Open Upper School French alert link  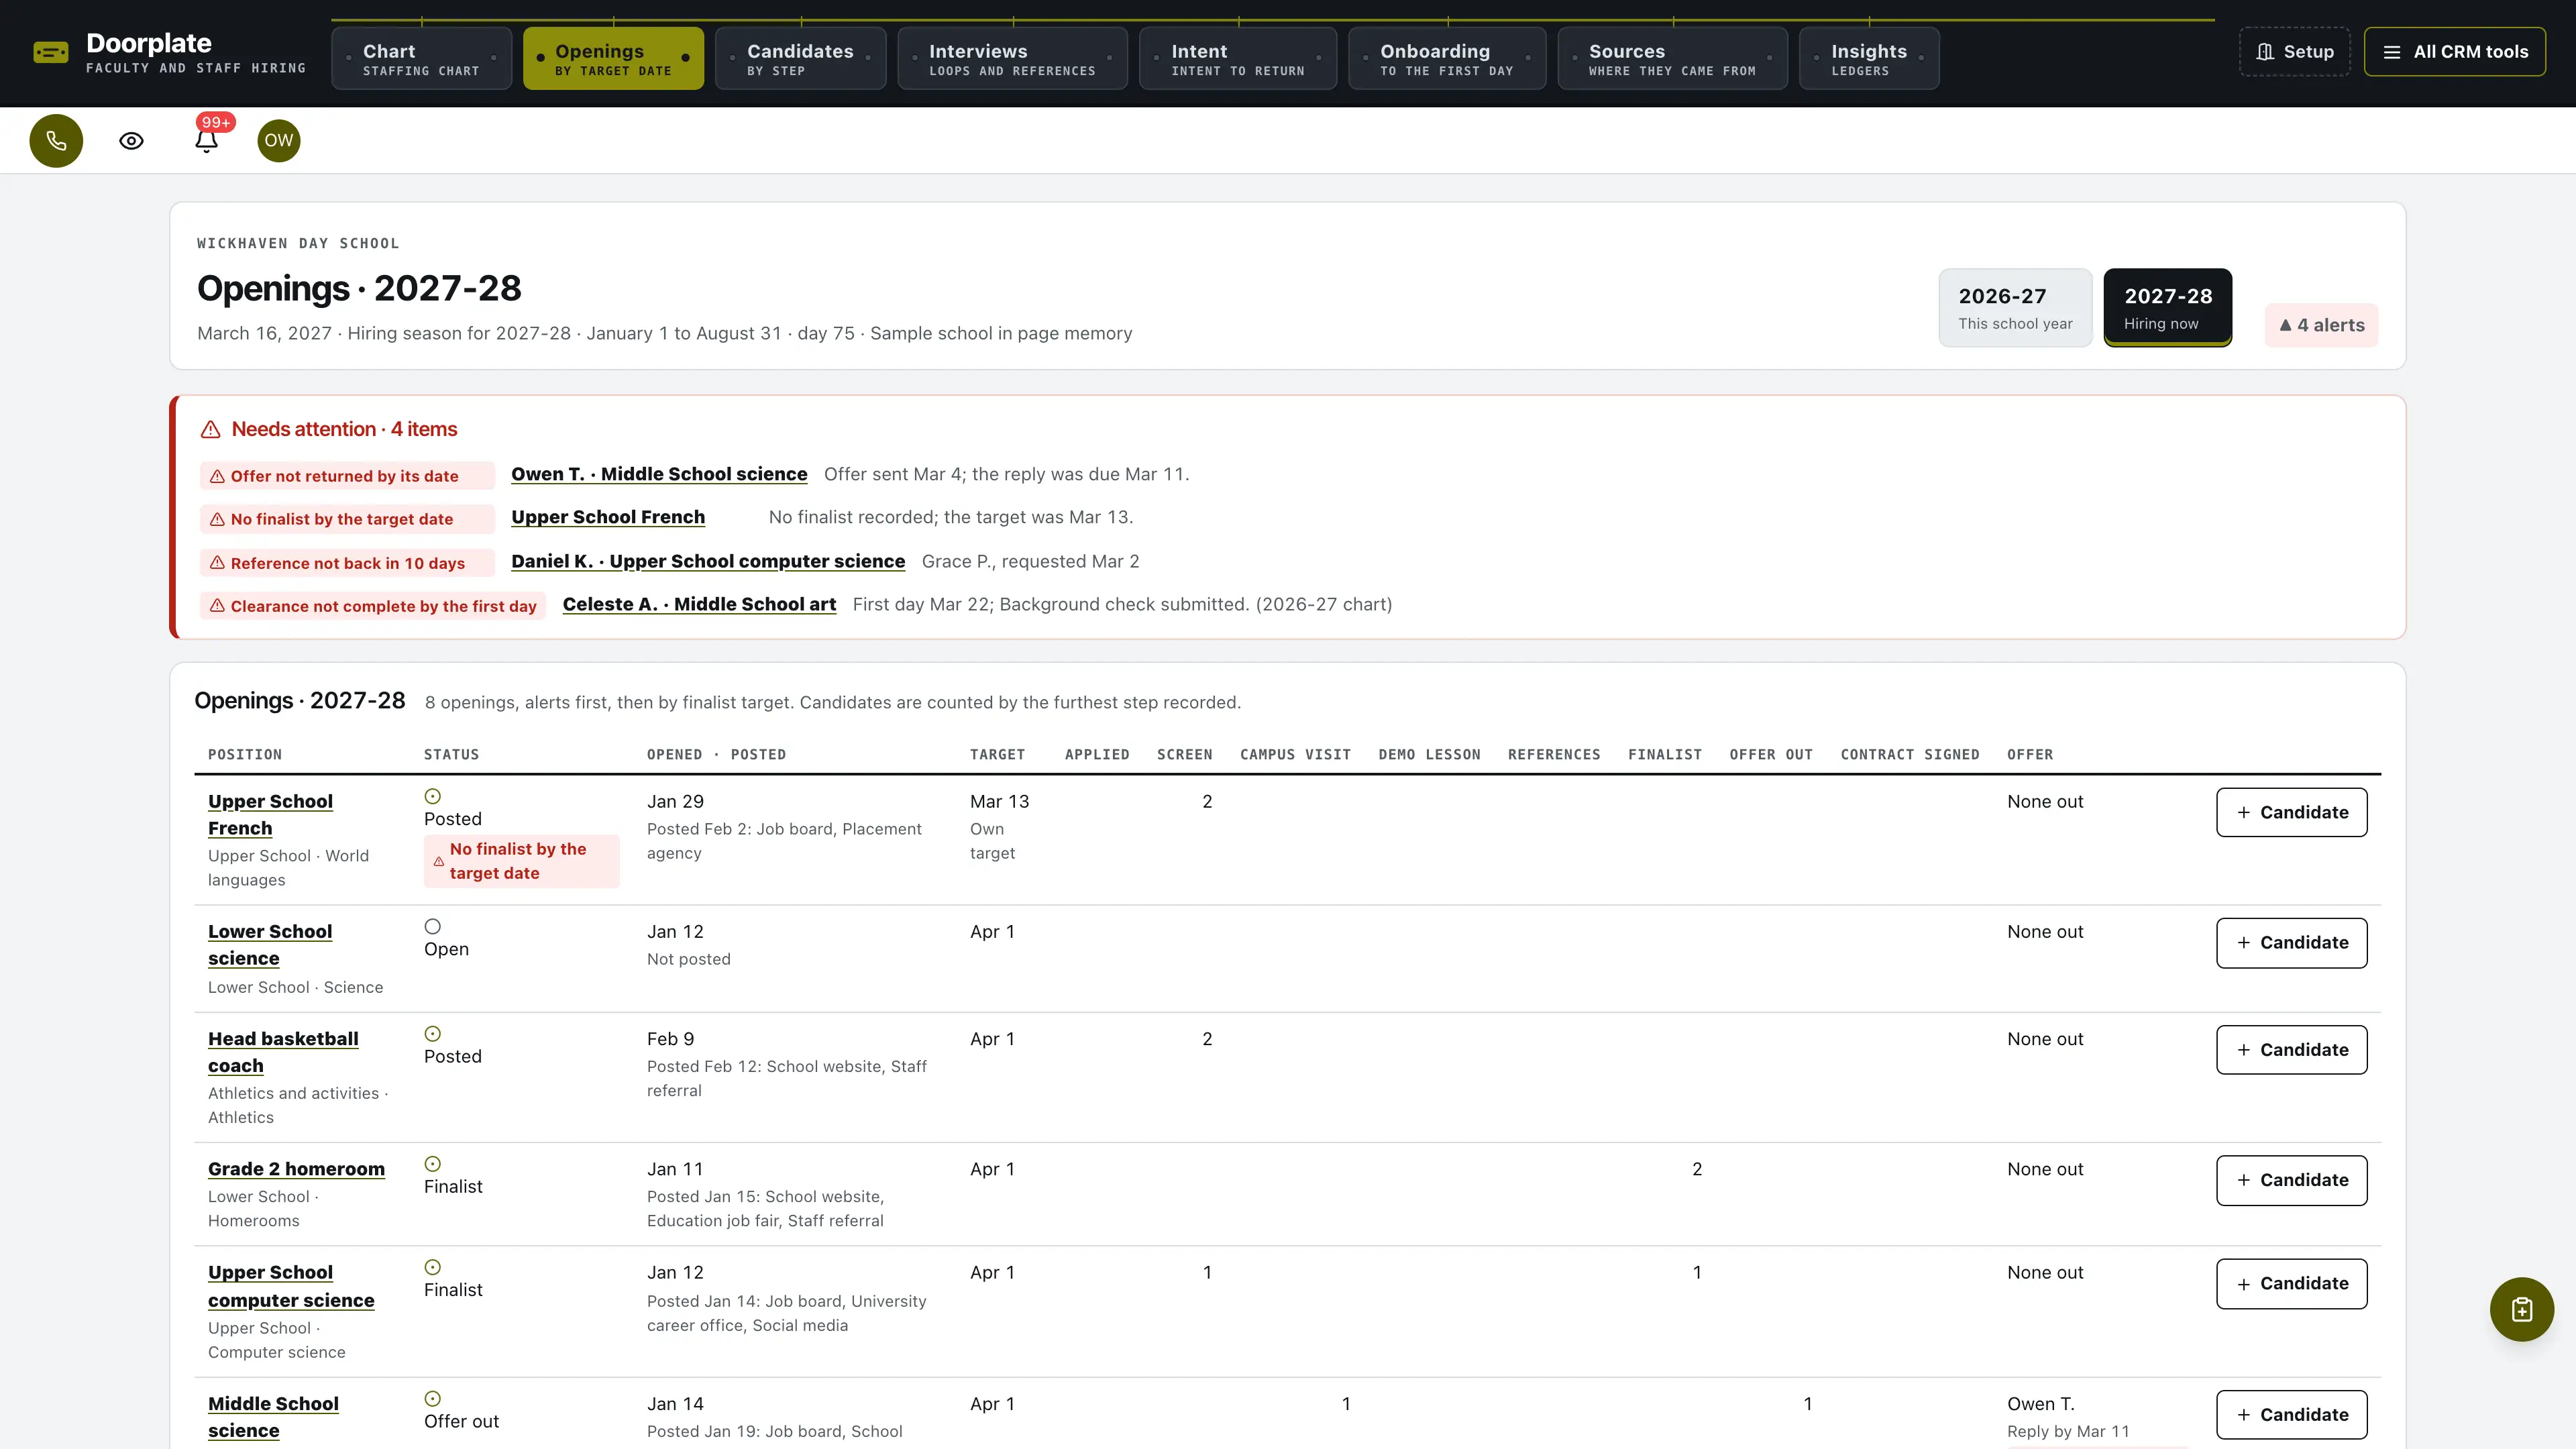click(608, 517)
